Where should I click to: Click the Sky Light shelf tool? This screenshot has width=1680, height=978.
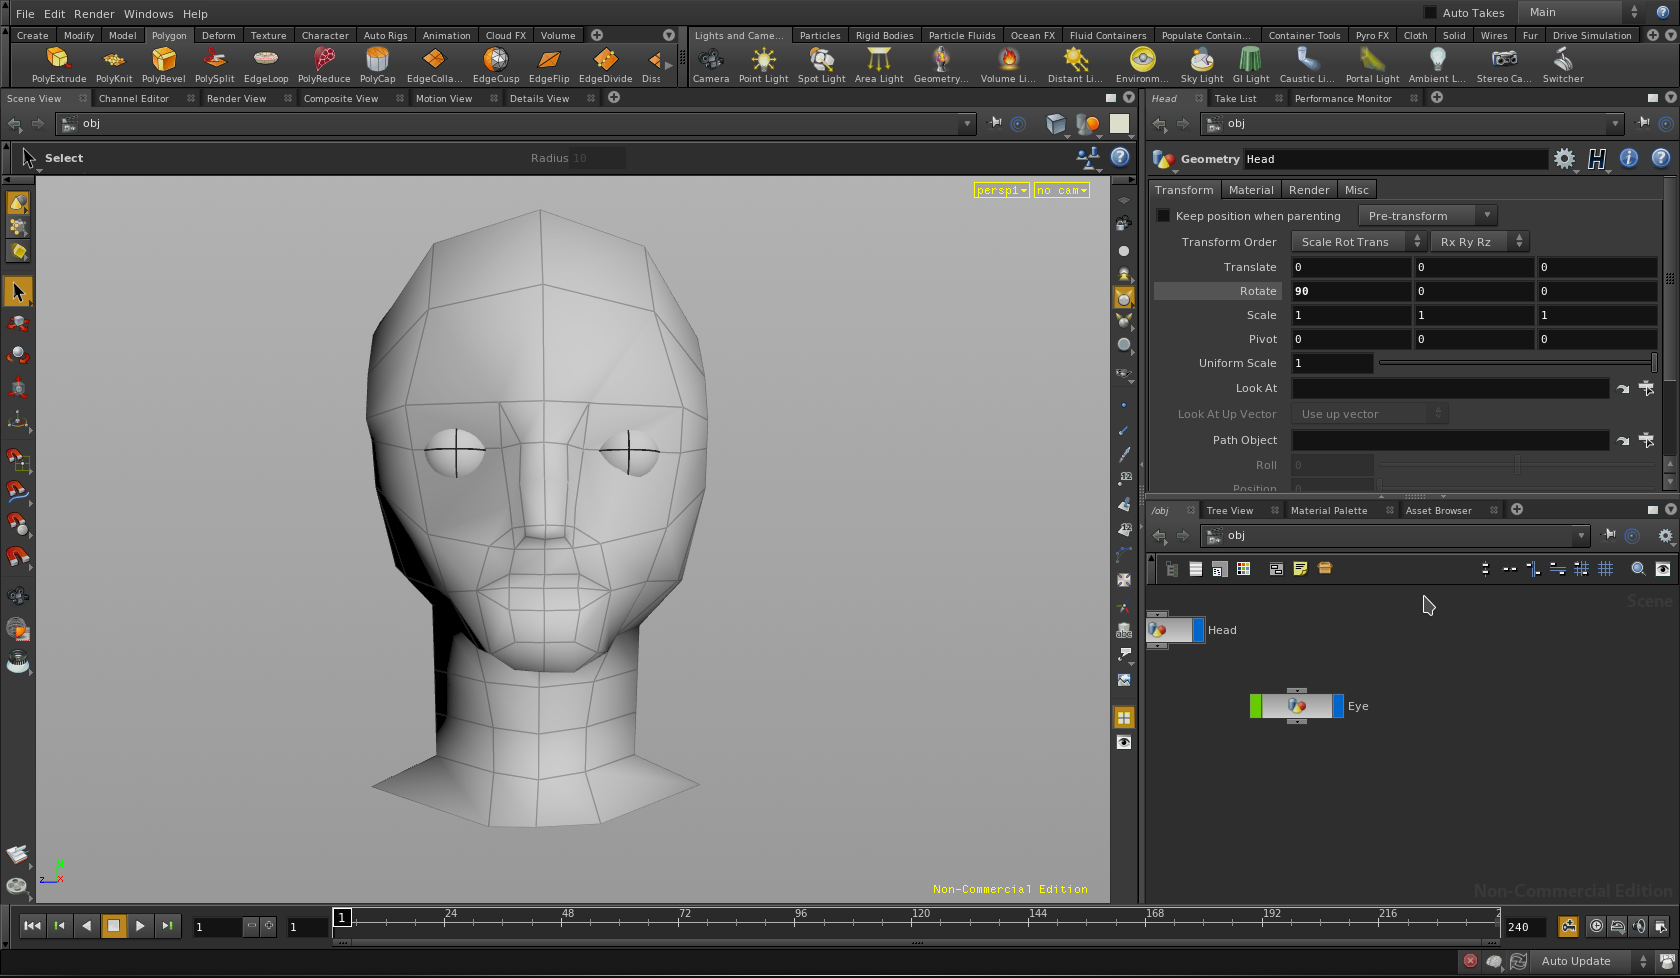click(x=1201, y=60)
